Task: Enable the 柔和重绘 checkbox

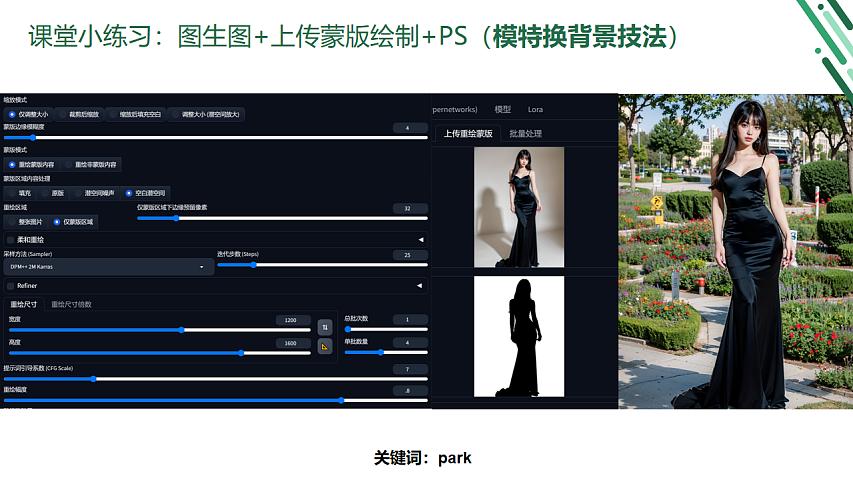Action: pos(10,239)
